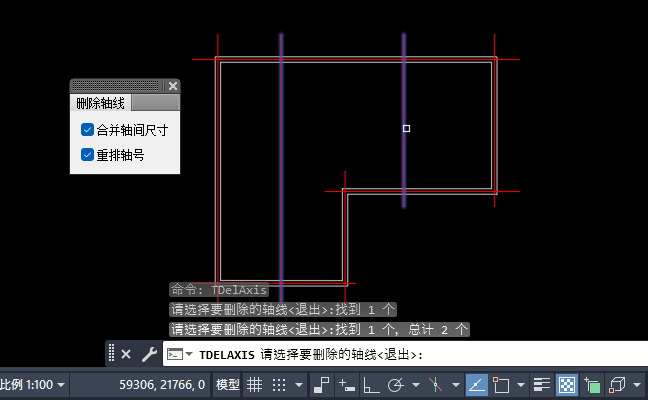Click coordinates readout 59306, 21766, 0
The height and width of the screenshot is (400, 648).
tap(162, 385)
